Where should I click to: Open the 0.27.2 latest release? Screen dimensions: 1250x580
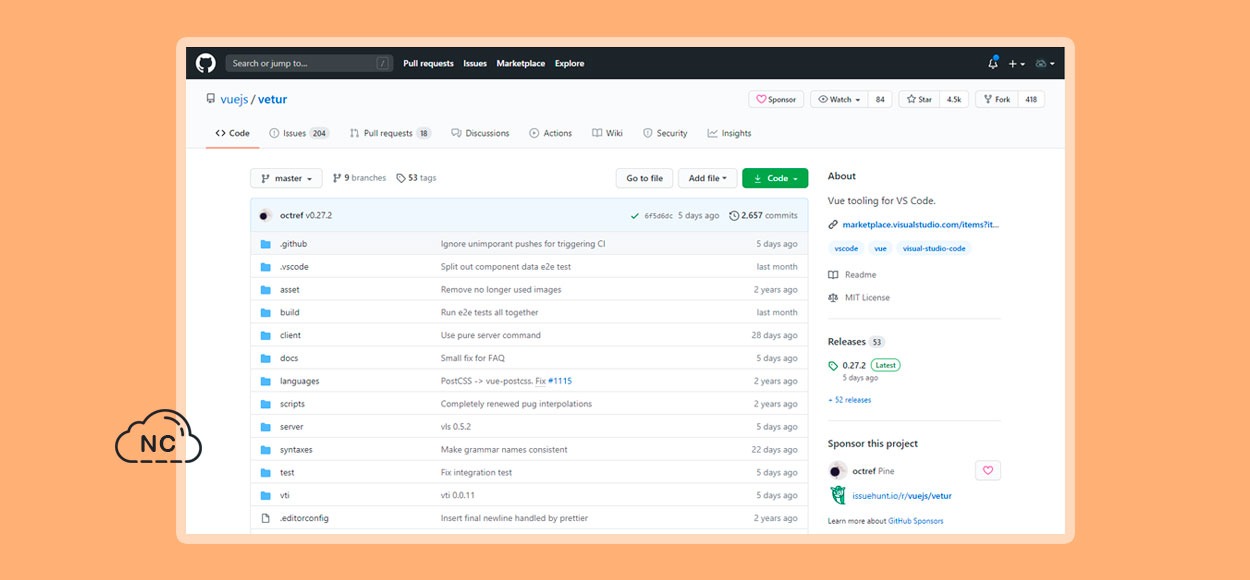[854, 366]
